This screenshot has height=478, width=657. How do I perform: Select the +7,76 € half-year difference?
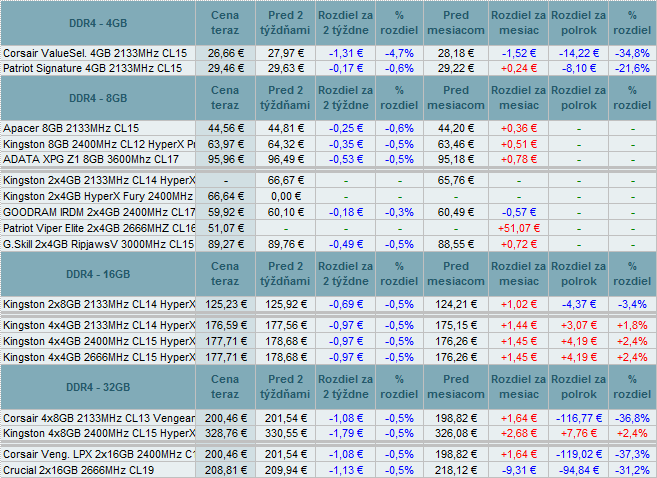tap(578, 433)
